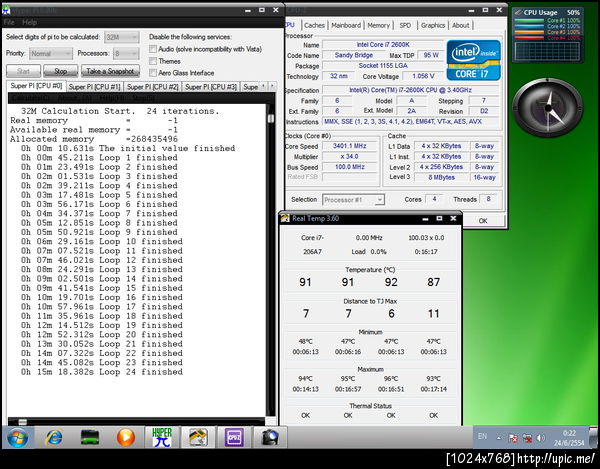Click the disabled Start button
Image resolution: width=600 pixels, height=469 pixels.
(23, 71)
